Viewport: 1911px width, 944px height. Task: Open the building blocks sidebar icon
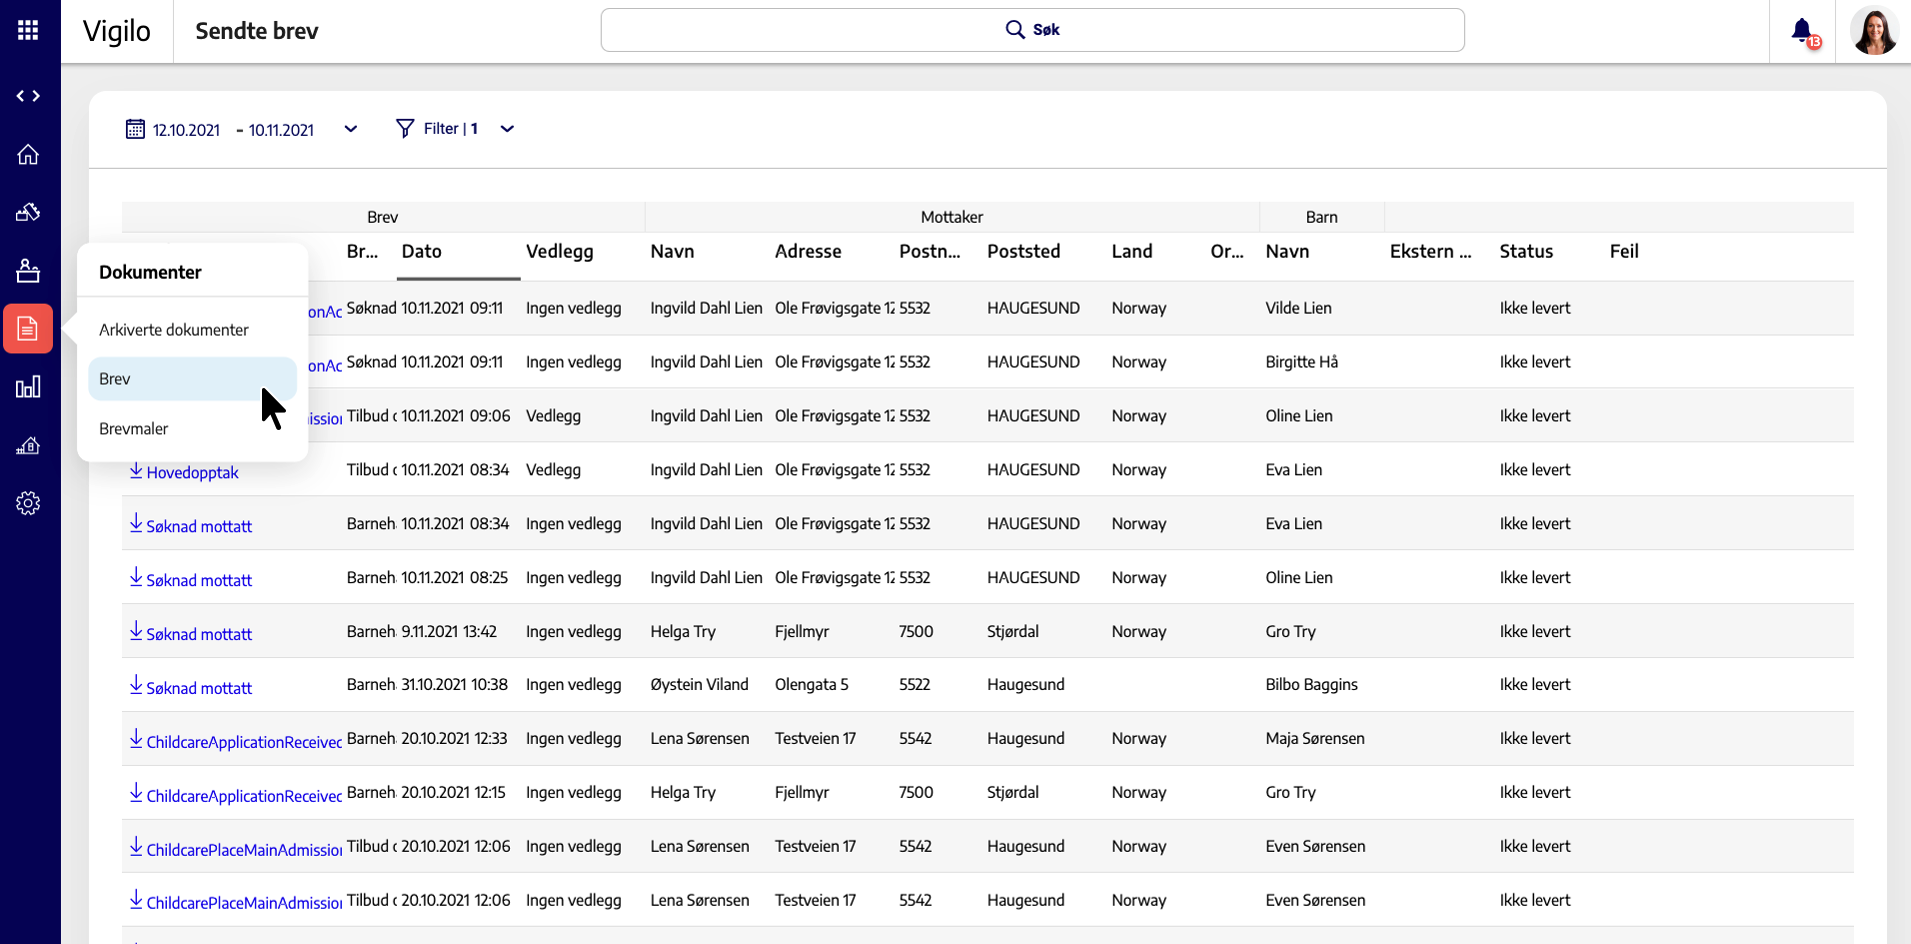[x=28, y=212]
